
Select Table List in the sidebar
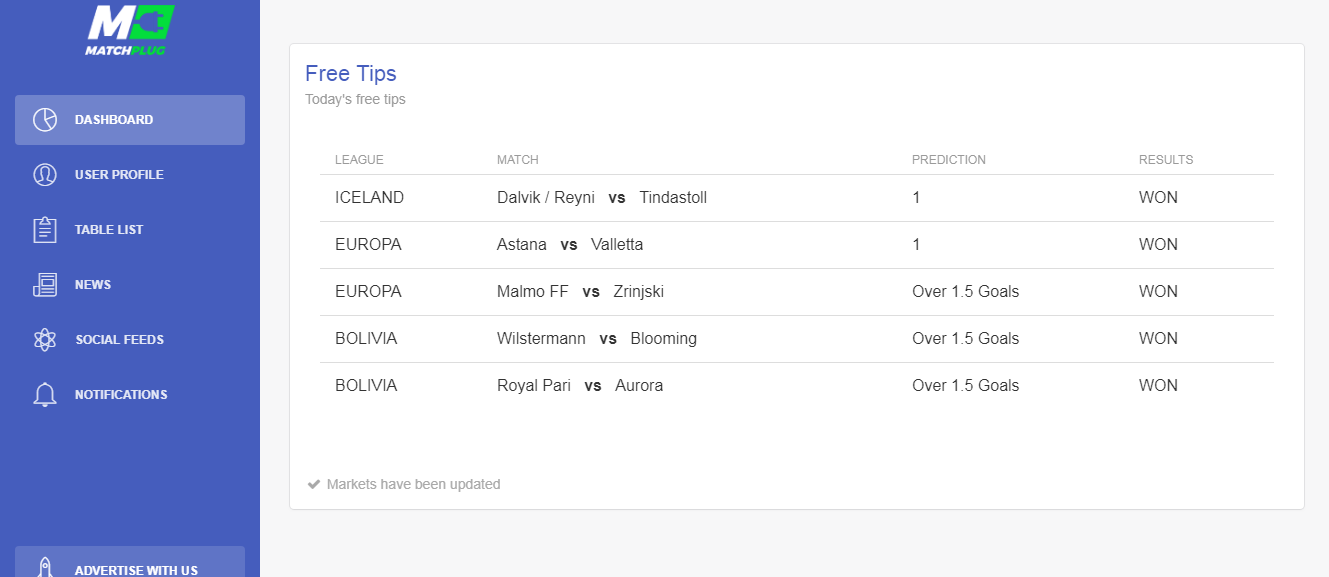point(130,230)
